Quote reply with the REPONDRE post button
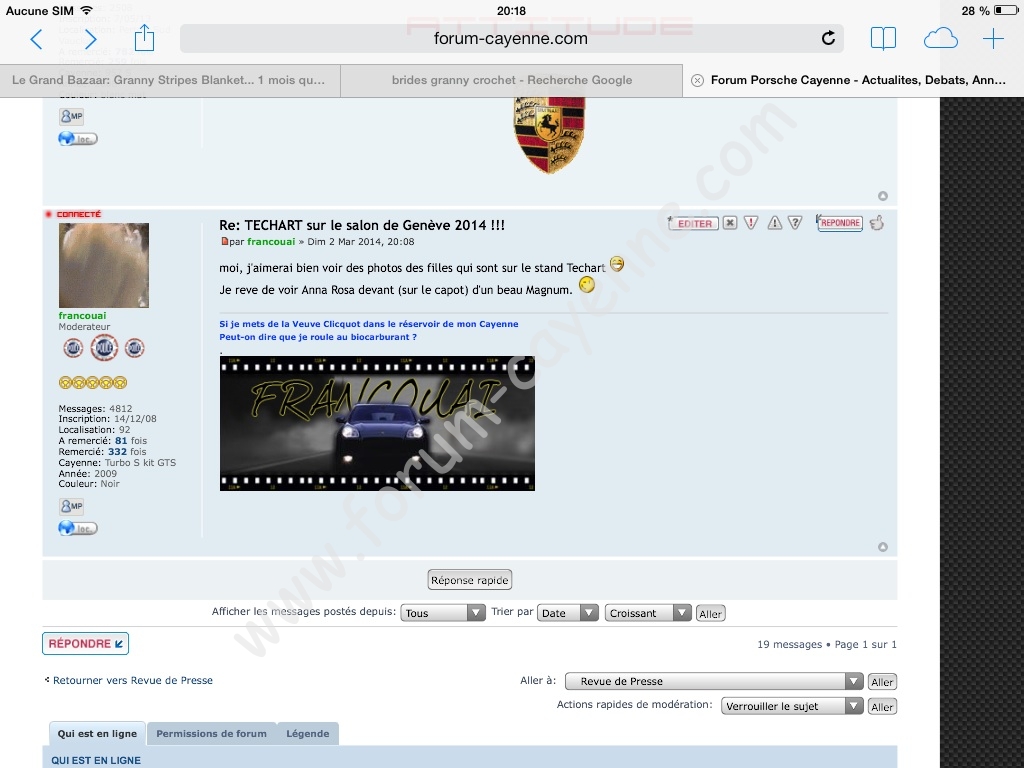The height and width of the screenshot is (768, 1024). [x=839, y=223]
